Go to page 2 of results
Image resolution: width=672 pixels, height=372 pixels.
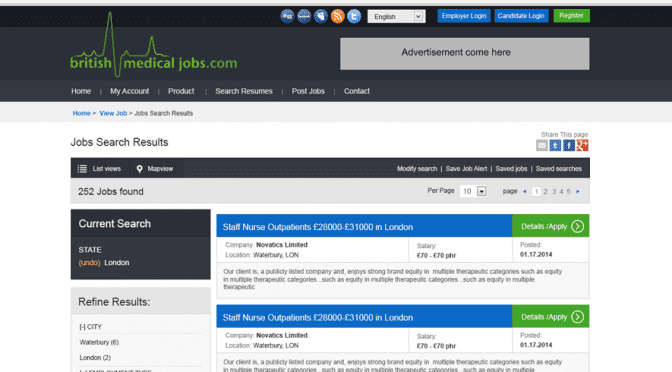[546, 192]
